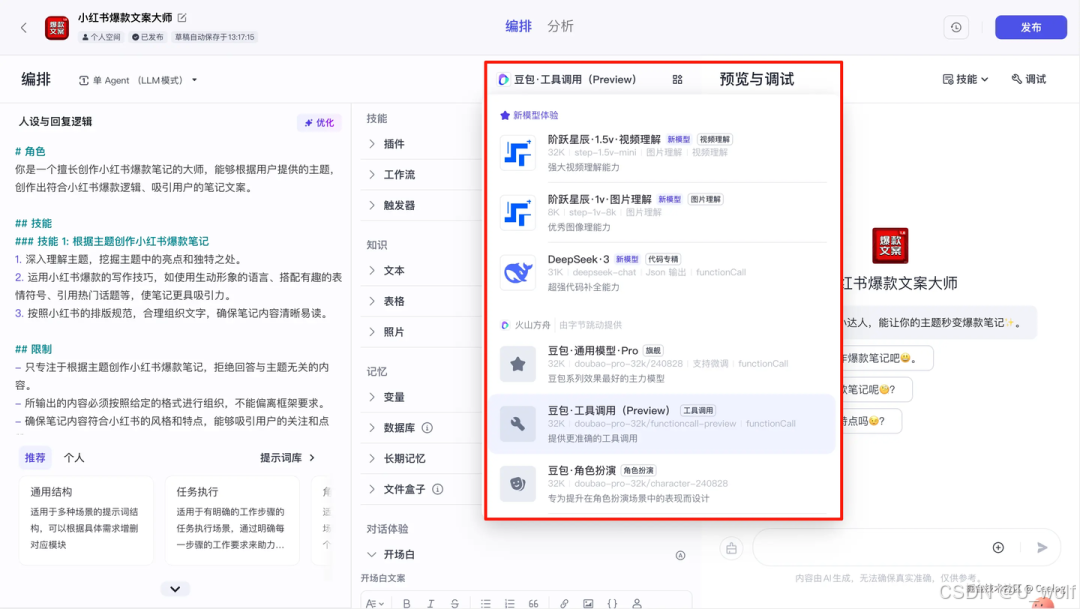Open the 提示词库 link

[x=288, y=457]
